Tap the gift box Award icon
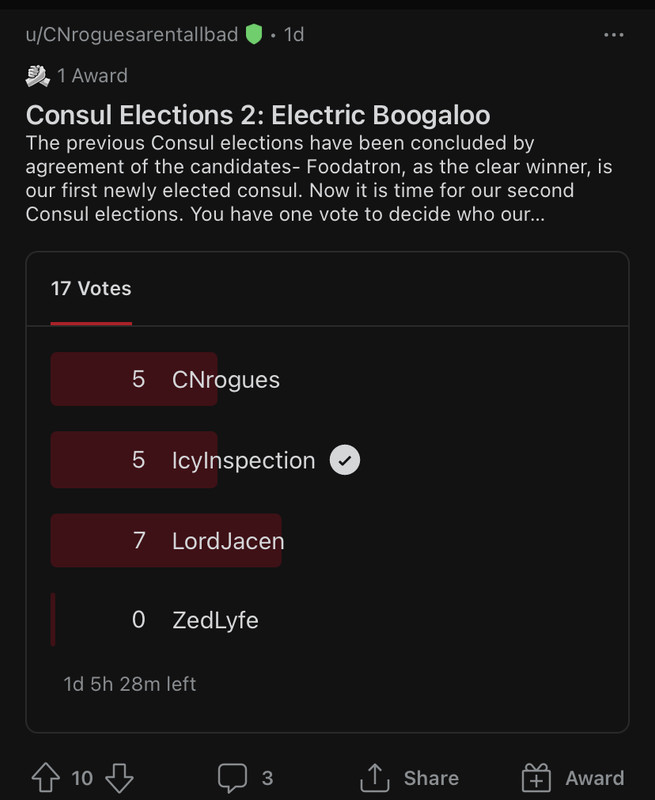 (536, 778)
